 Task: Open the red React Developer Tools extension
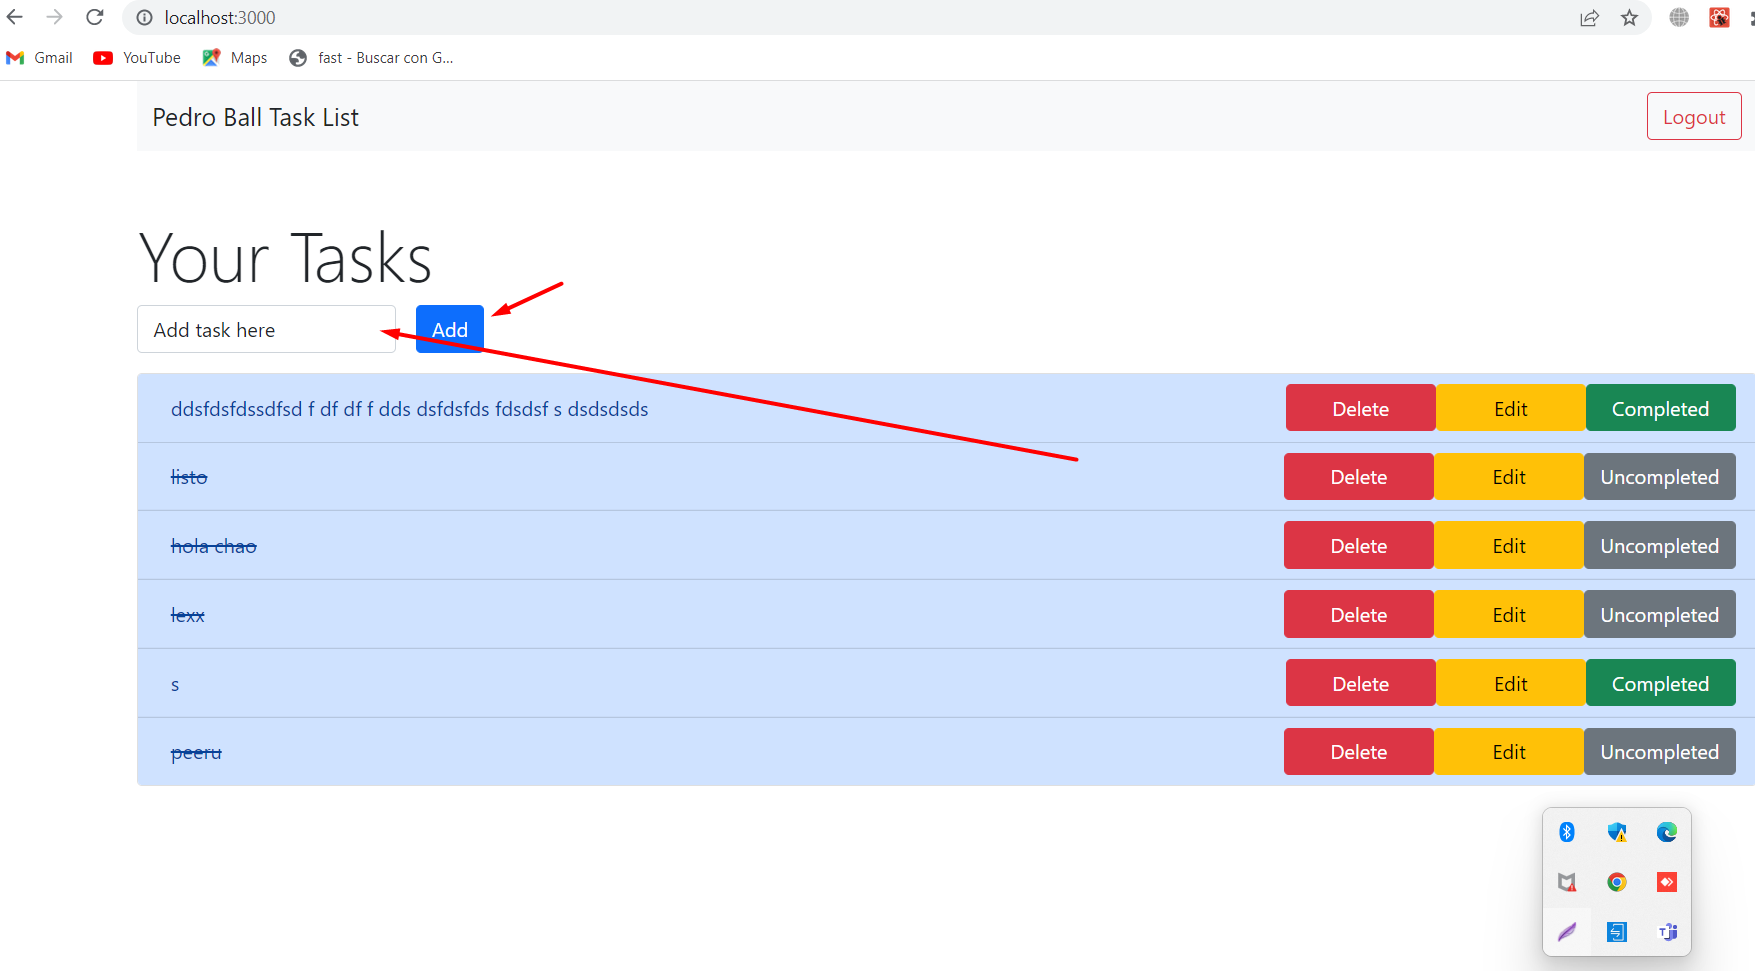pos(1719,18)
